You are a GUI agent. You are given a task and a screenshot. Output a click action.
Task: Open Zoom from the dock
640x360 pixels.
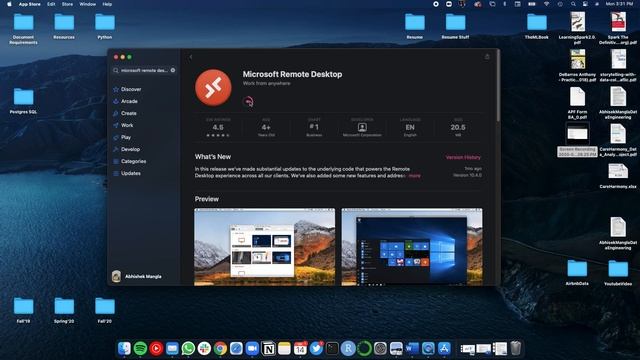tap(252, 348)
